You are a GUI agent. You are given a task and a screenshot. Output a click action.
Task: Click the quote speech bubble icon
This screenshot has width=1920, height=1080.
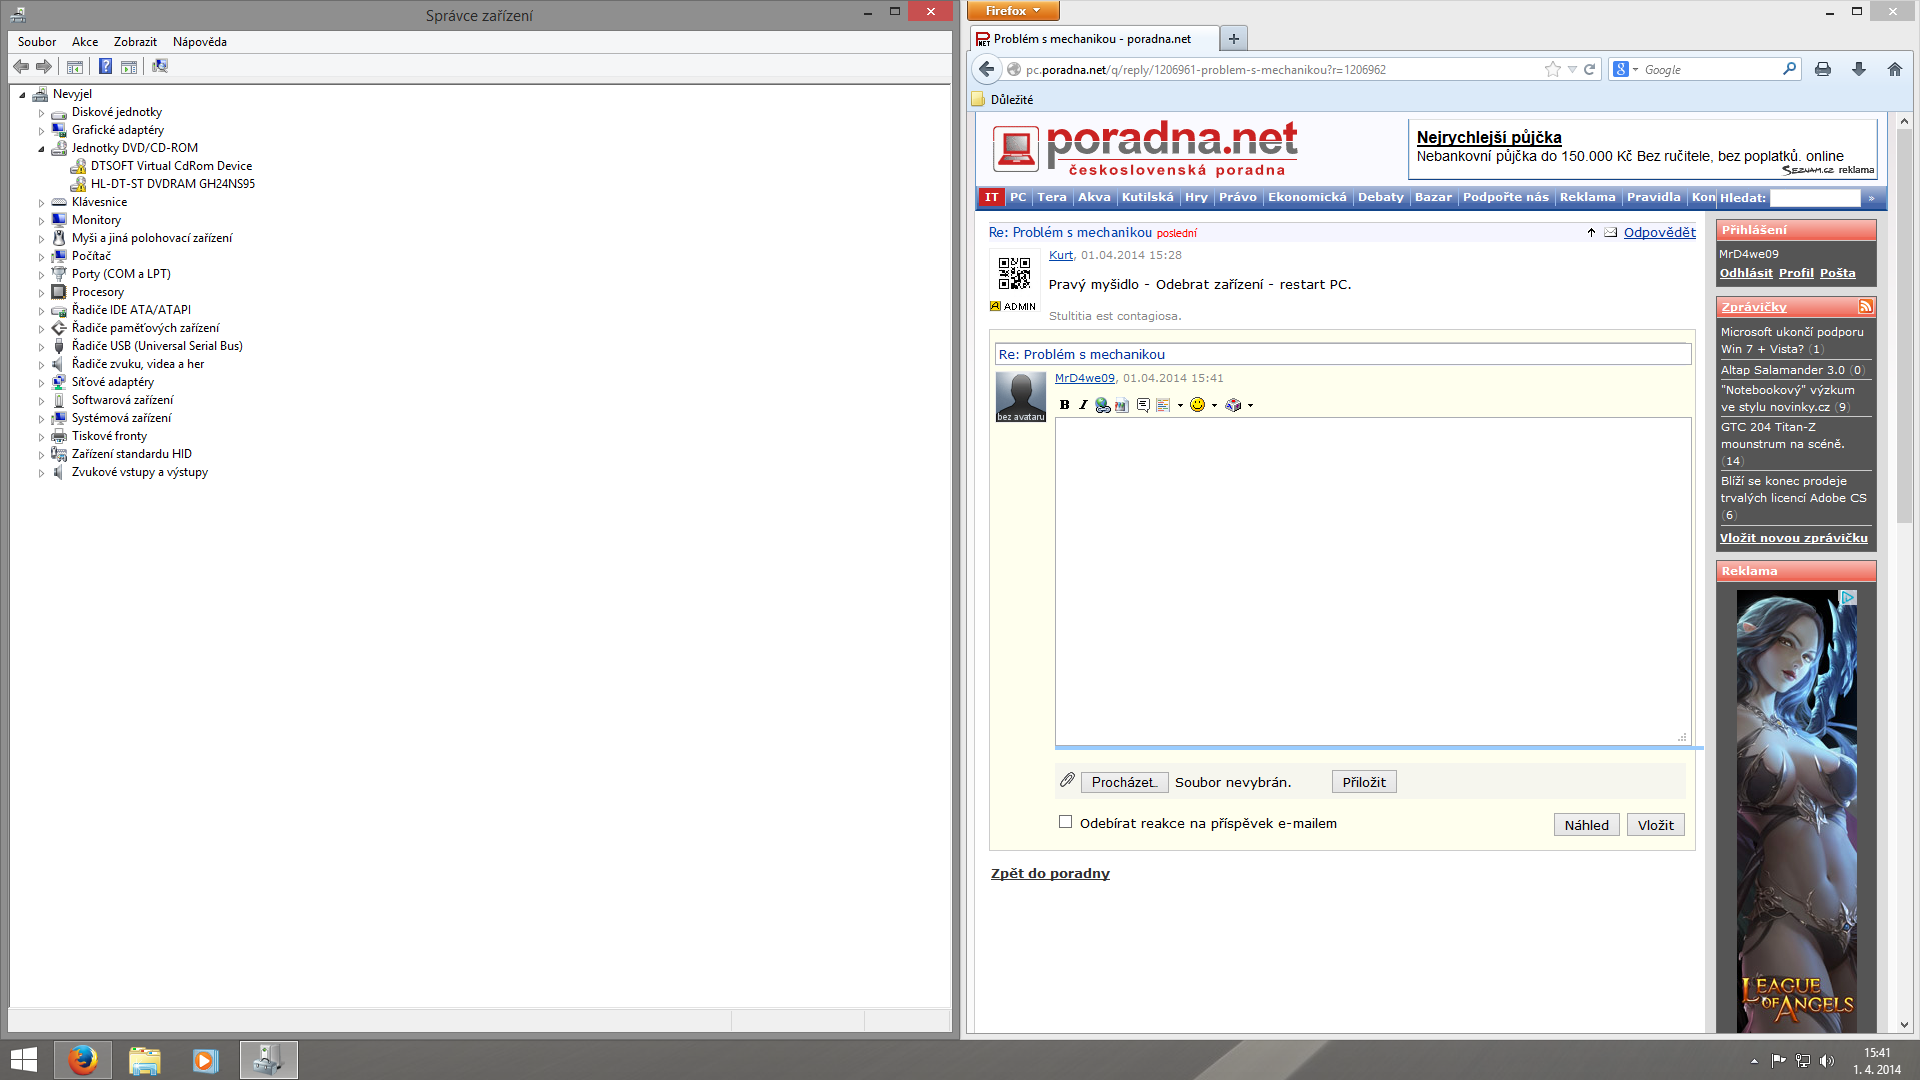coord(1143,405)
